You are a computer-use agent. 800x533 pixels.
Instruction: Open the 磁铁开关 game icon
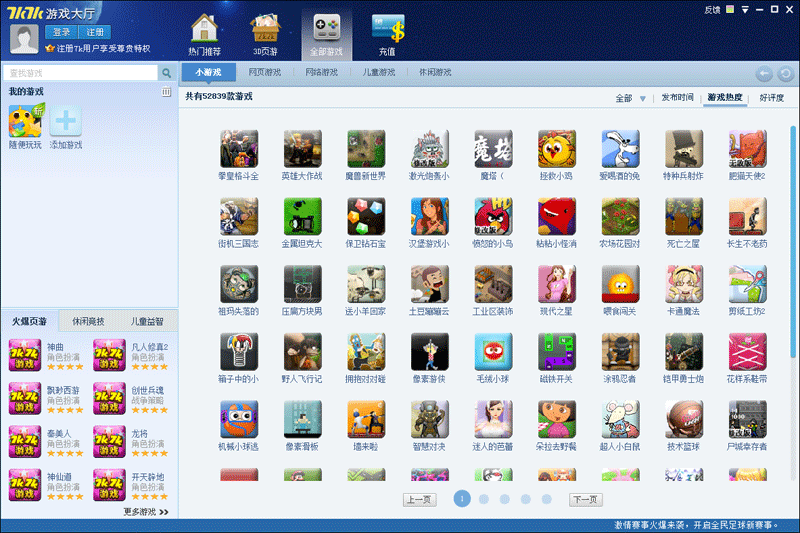click(557, 351)
